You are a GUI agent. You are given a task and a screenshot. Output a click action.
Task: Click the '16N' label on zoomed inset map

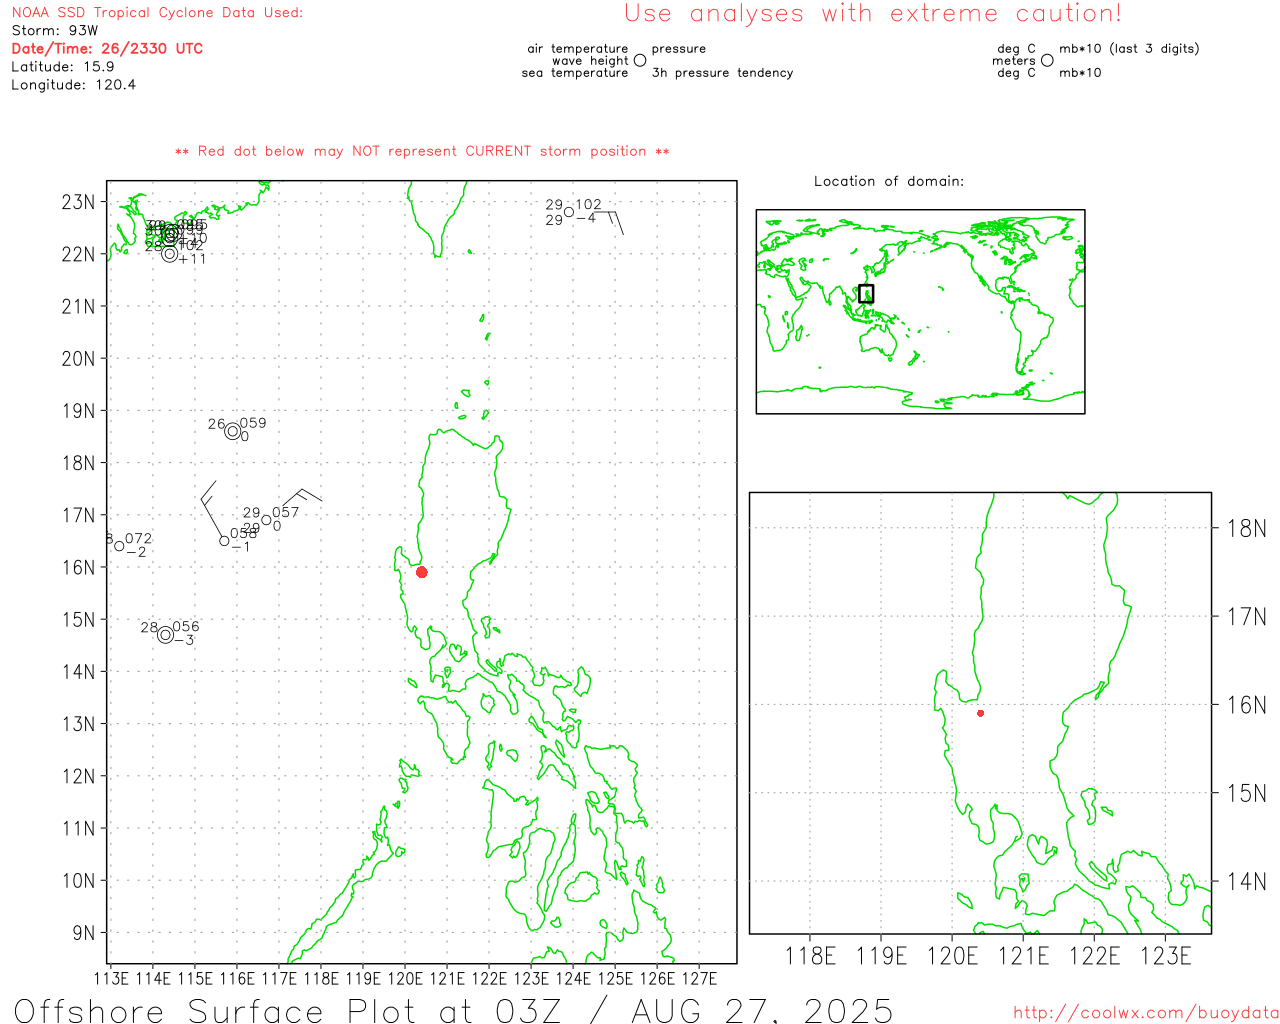pos(1247,705)
